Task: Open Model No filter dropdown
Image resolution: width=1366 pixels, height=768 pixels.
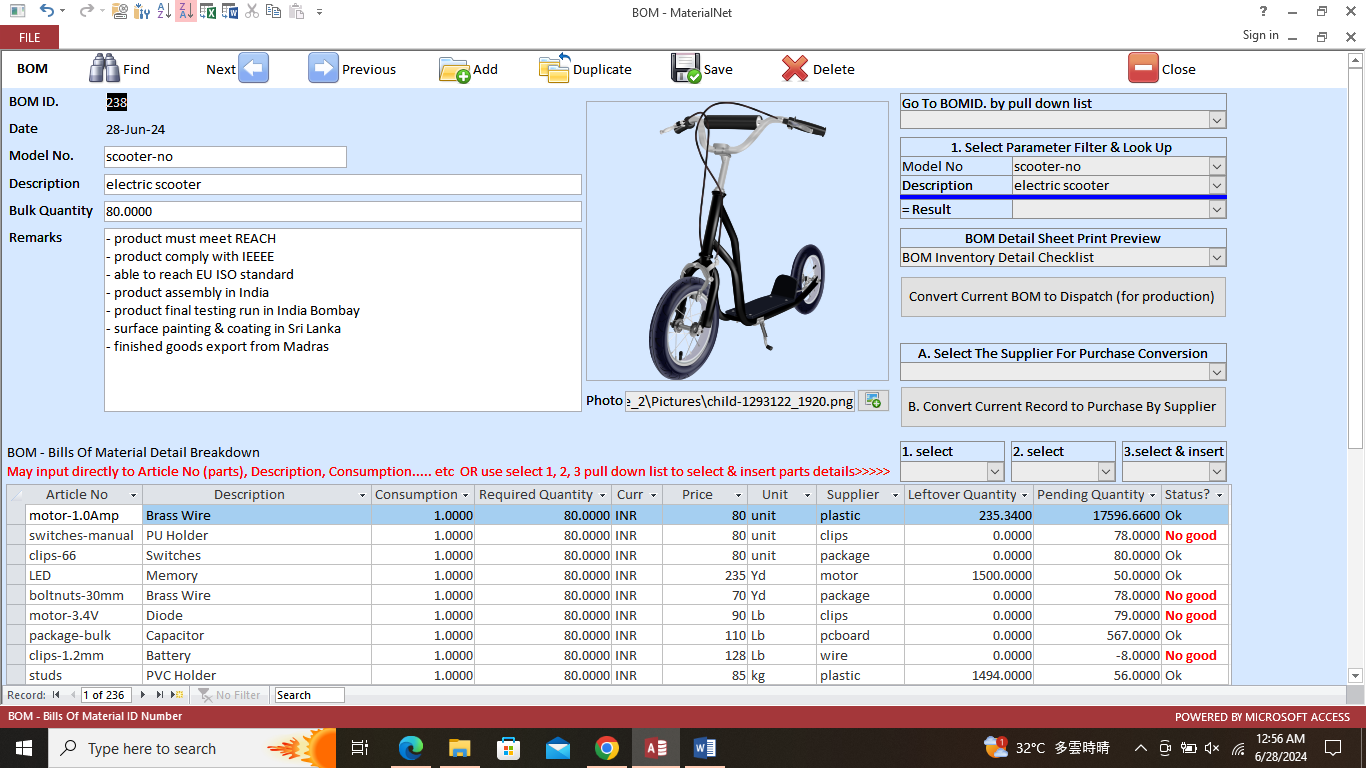Action: tap(1217, 166)
